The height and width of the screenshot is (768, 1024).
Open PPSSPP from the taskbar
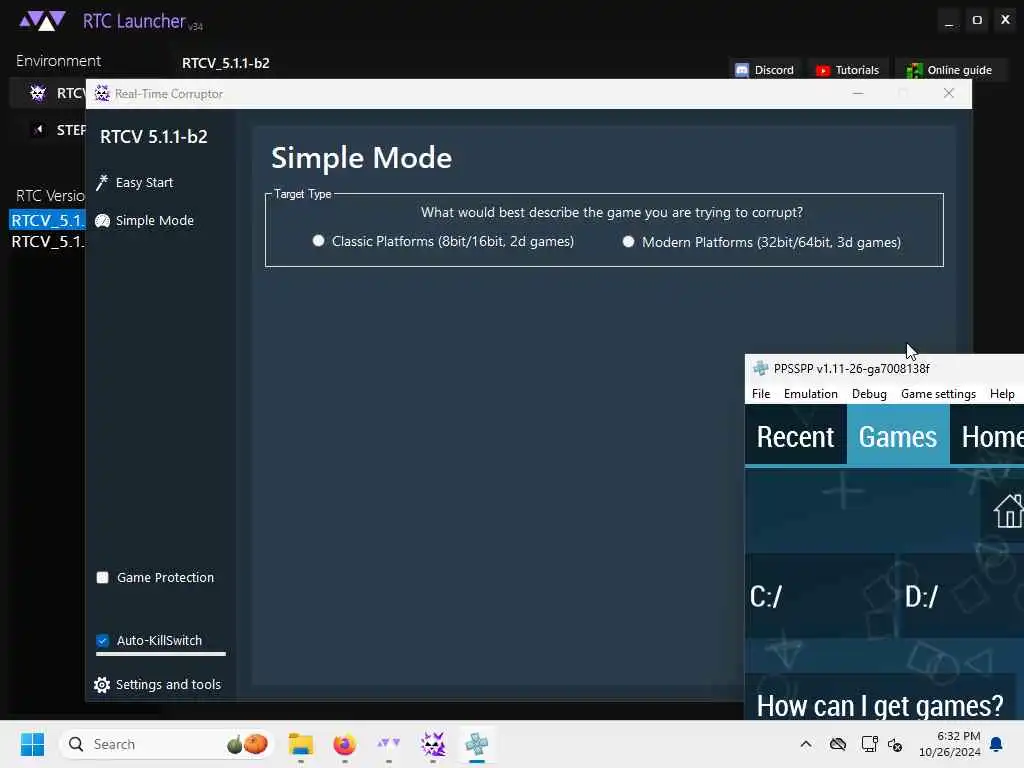[477, 744]
